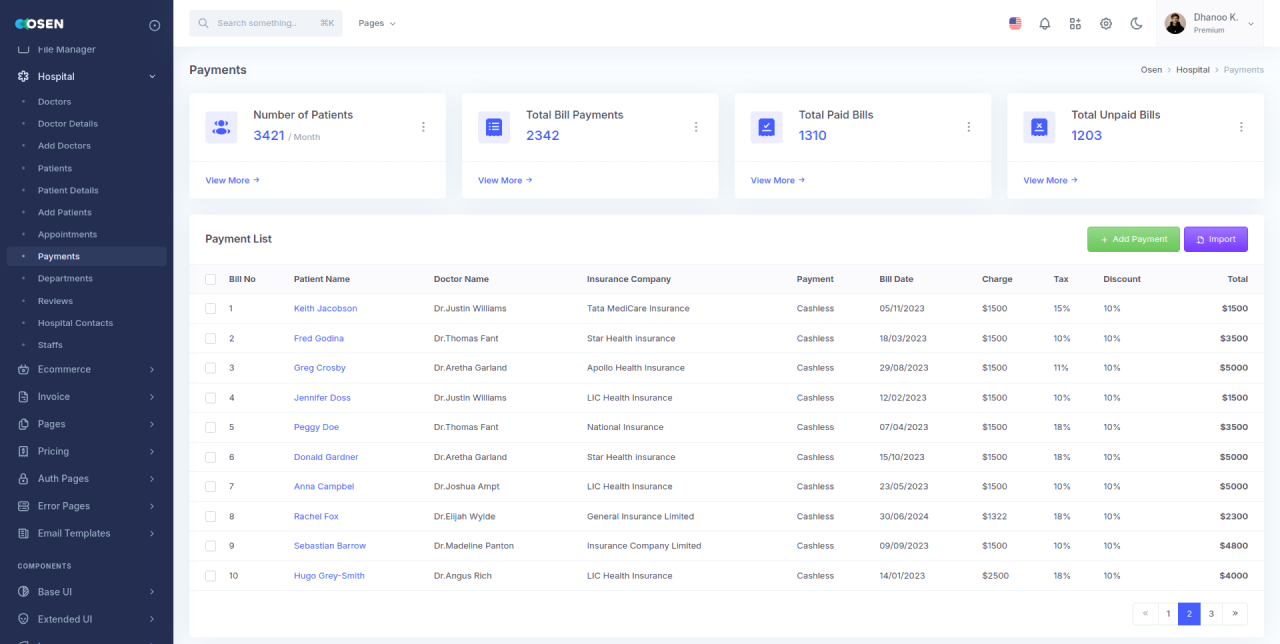This screenshot has width=1280, height=644.
Task: Open Number of Patients card options menu
Action: click(x=423, y=127)
